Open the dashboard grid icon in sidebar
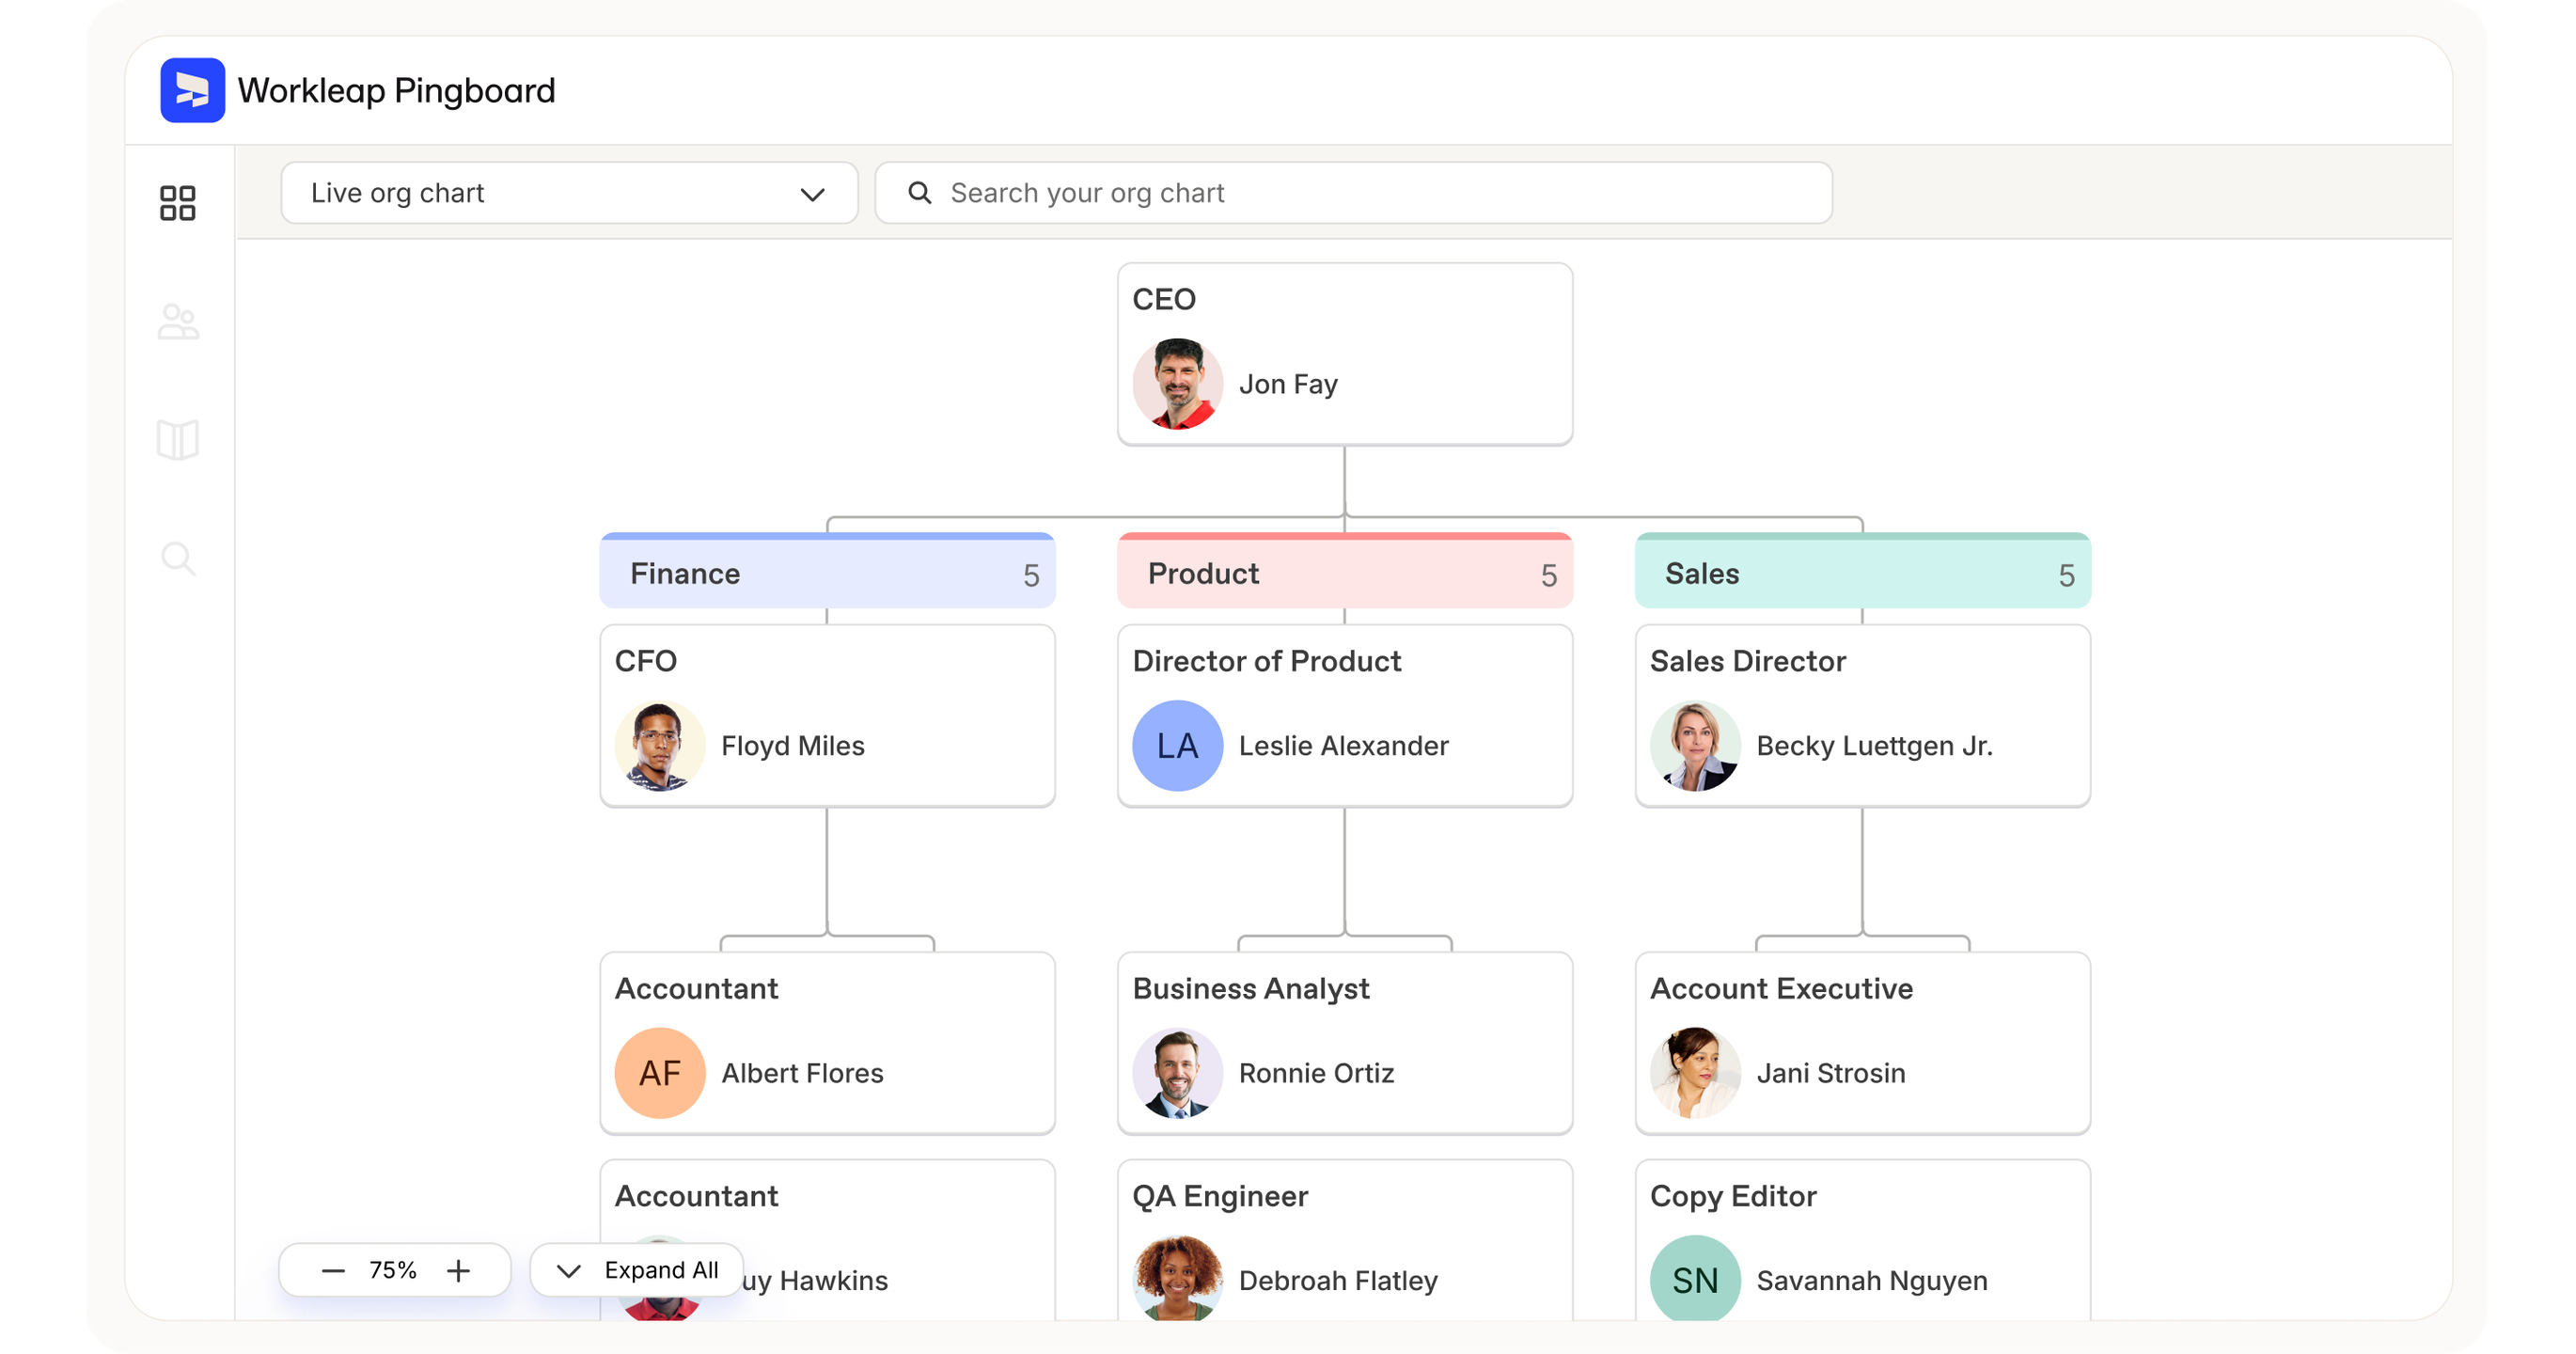The image size is (2576, 1354). 178,203
